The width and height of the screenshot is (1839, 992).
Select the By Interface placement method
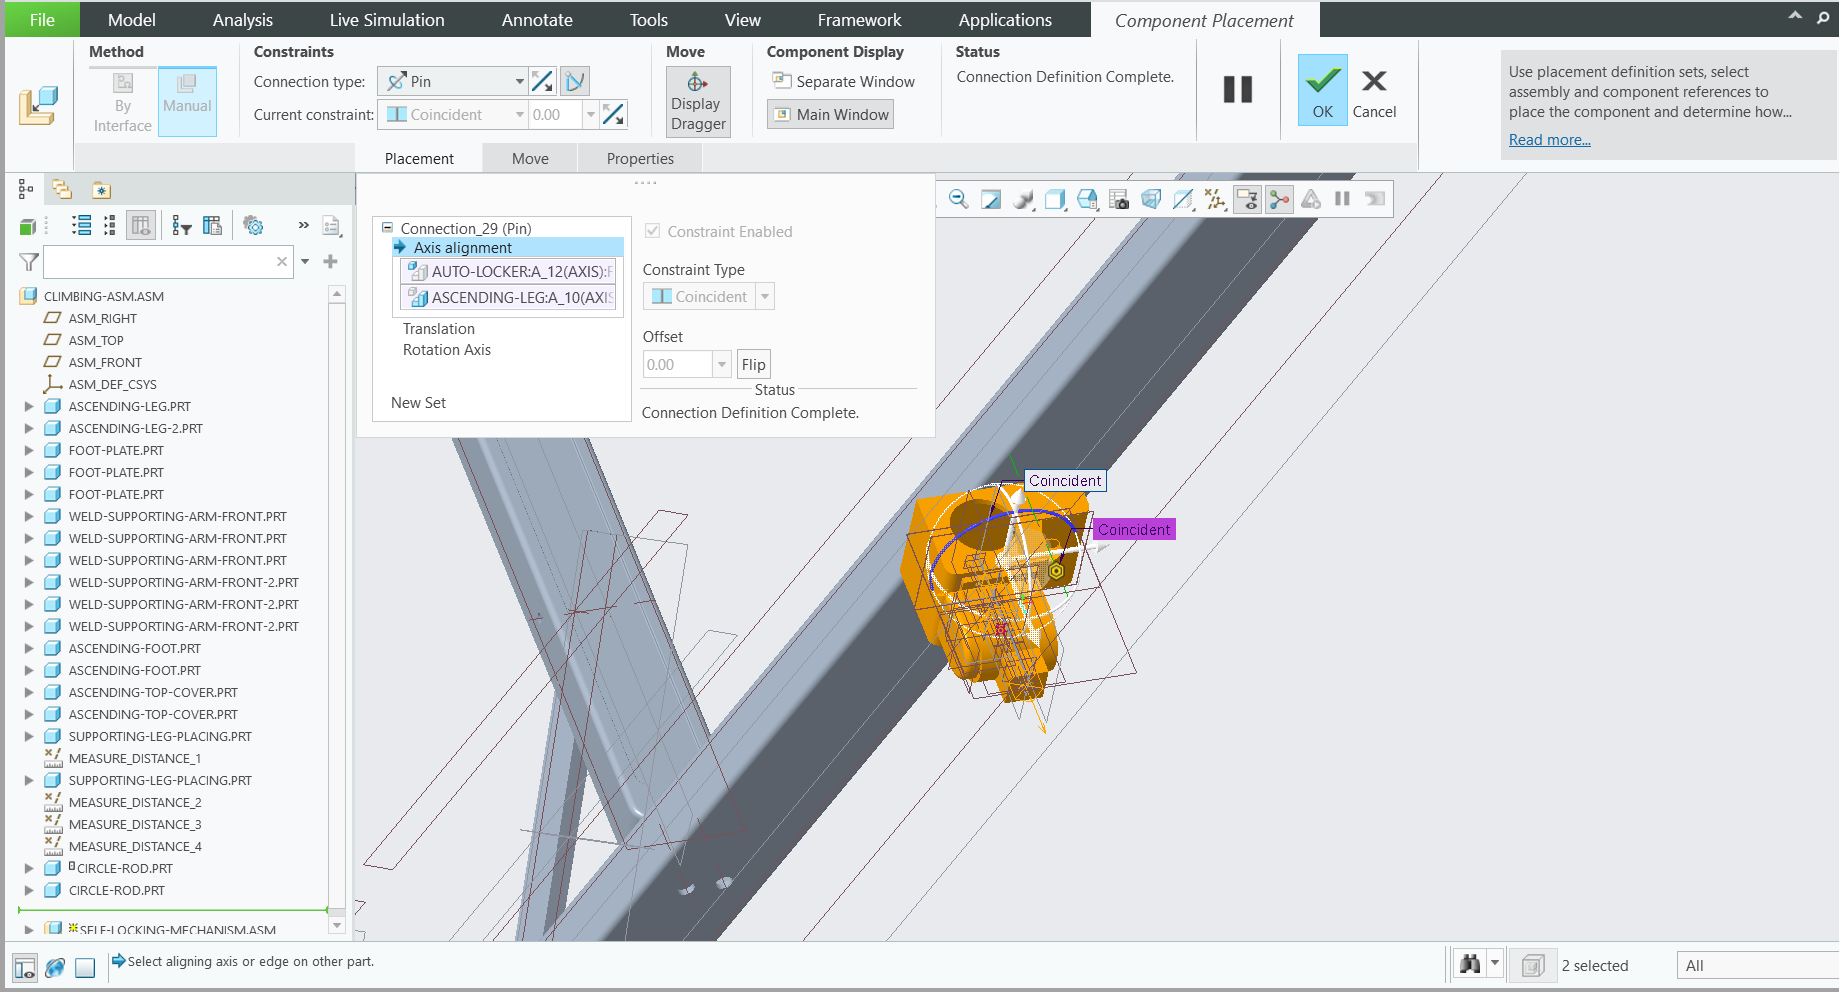pyautogui.click(x=121, y=101)
